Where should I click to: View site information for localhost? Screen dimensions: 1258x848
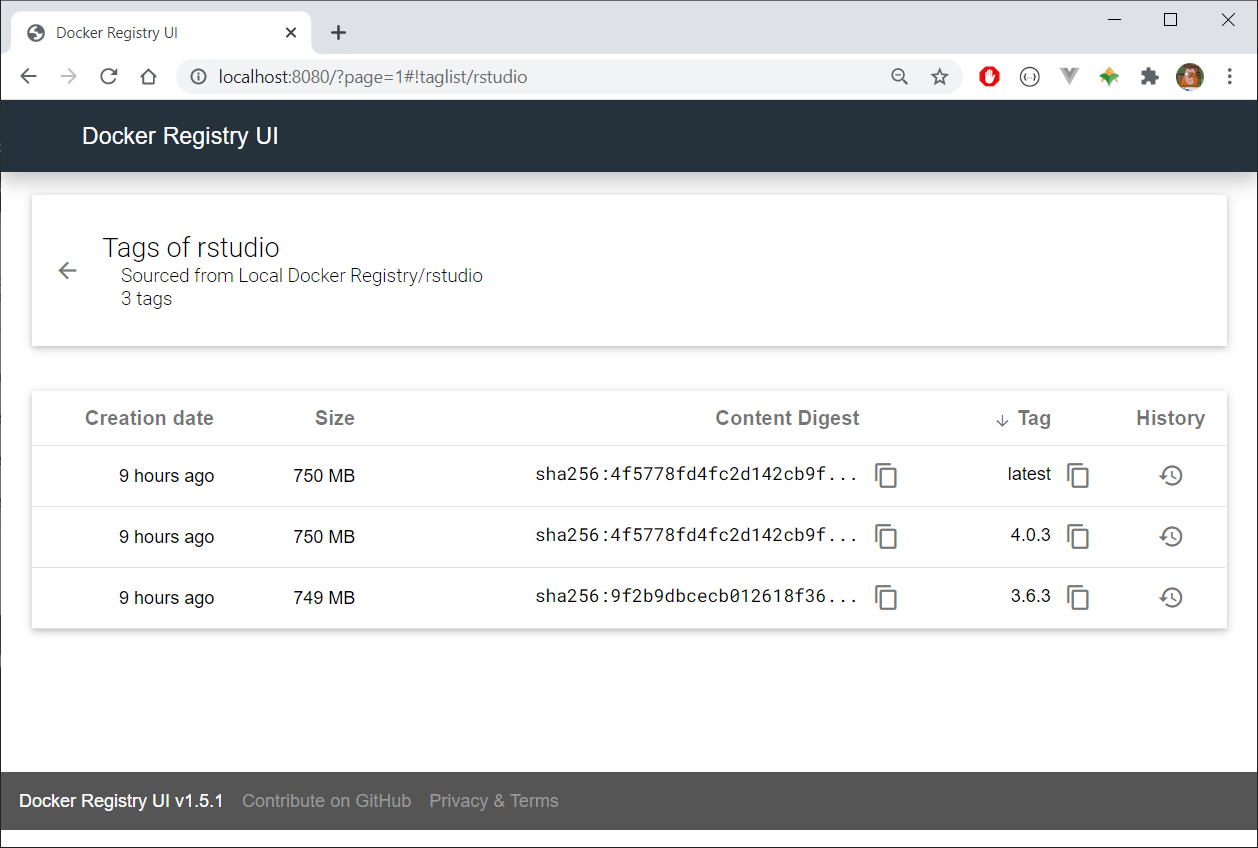click(x=198, y=77)
